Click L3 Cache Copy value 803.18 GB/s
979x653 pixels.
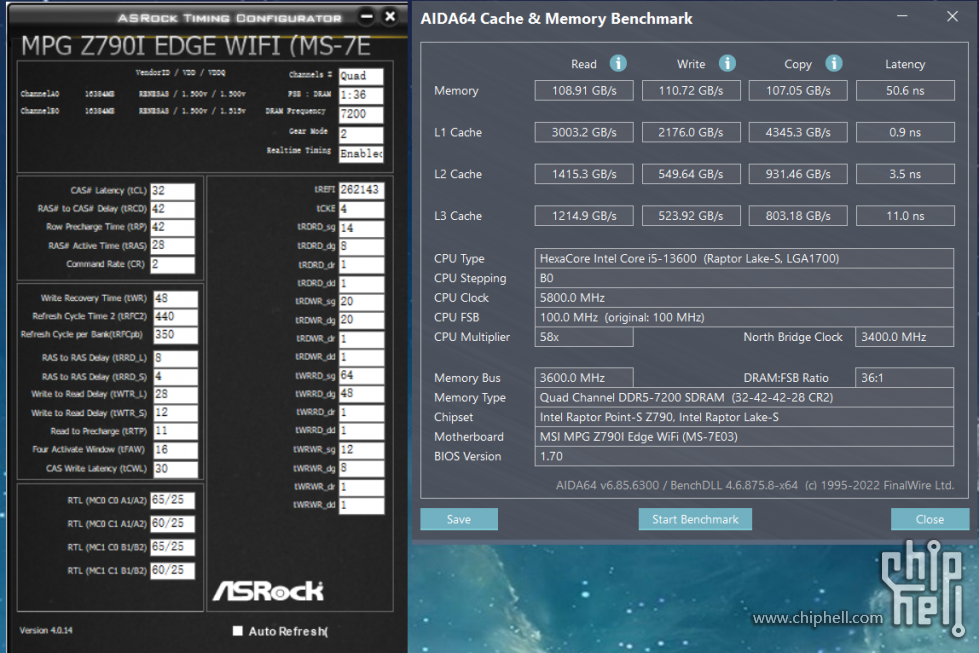[798, 216]
